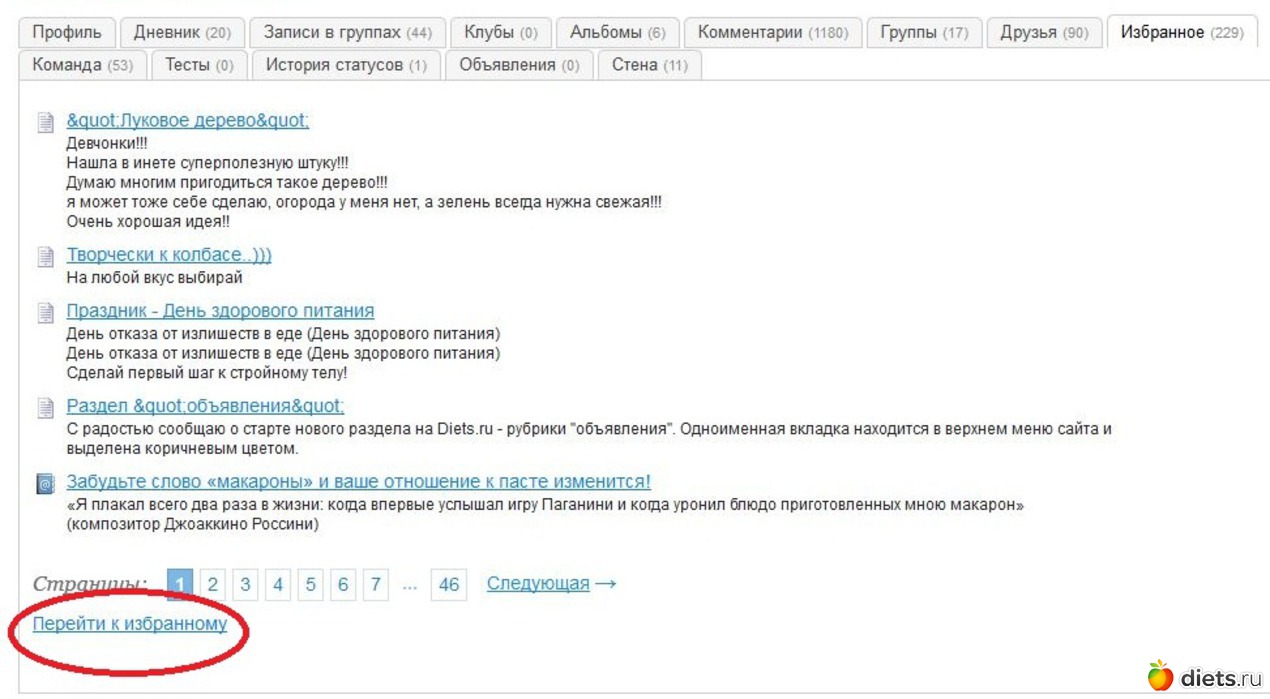Select the "Друзья" tab
1270x699 pixels.
click(1044, 32)
